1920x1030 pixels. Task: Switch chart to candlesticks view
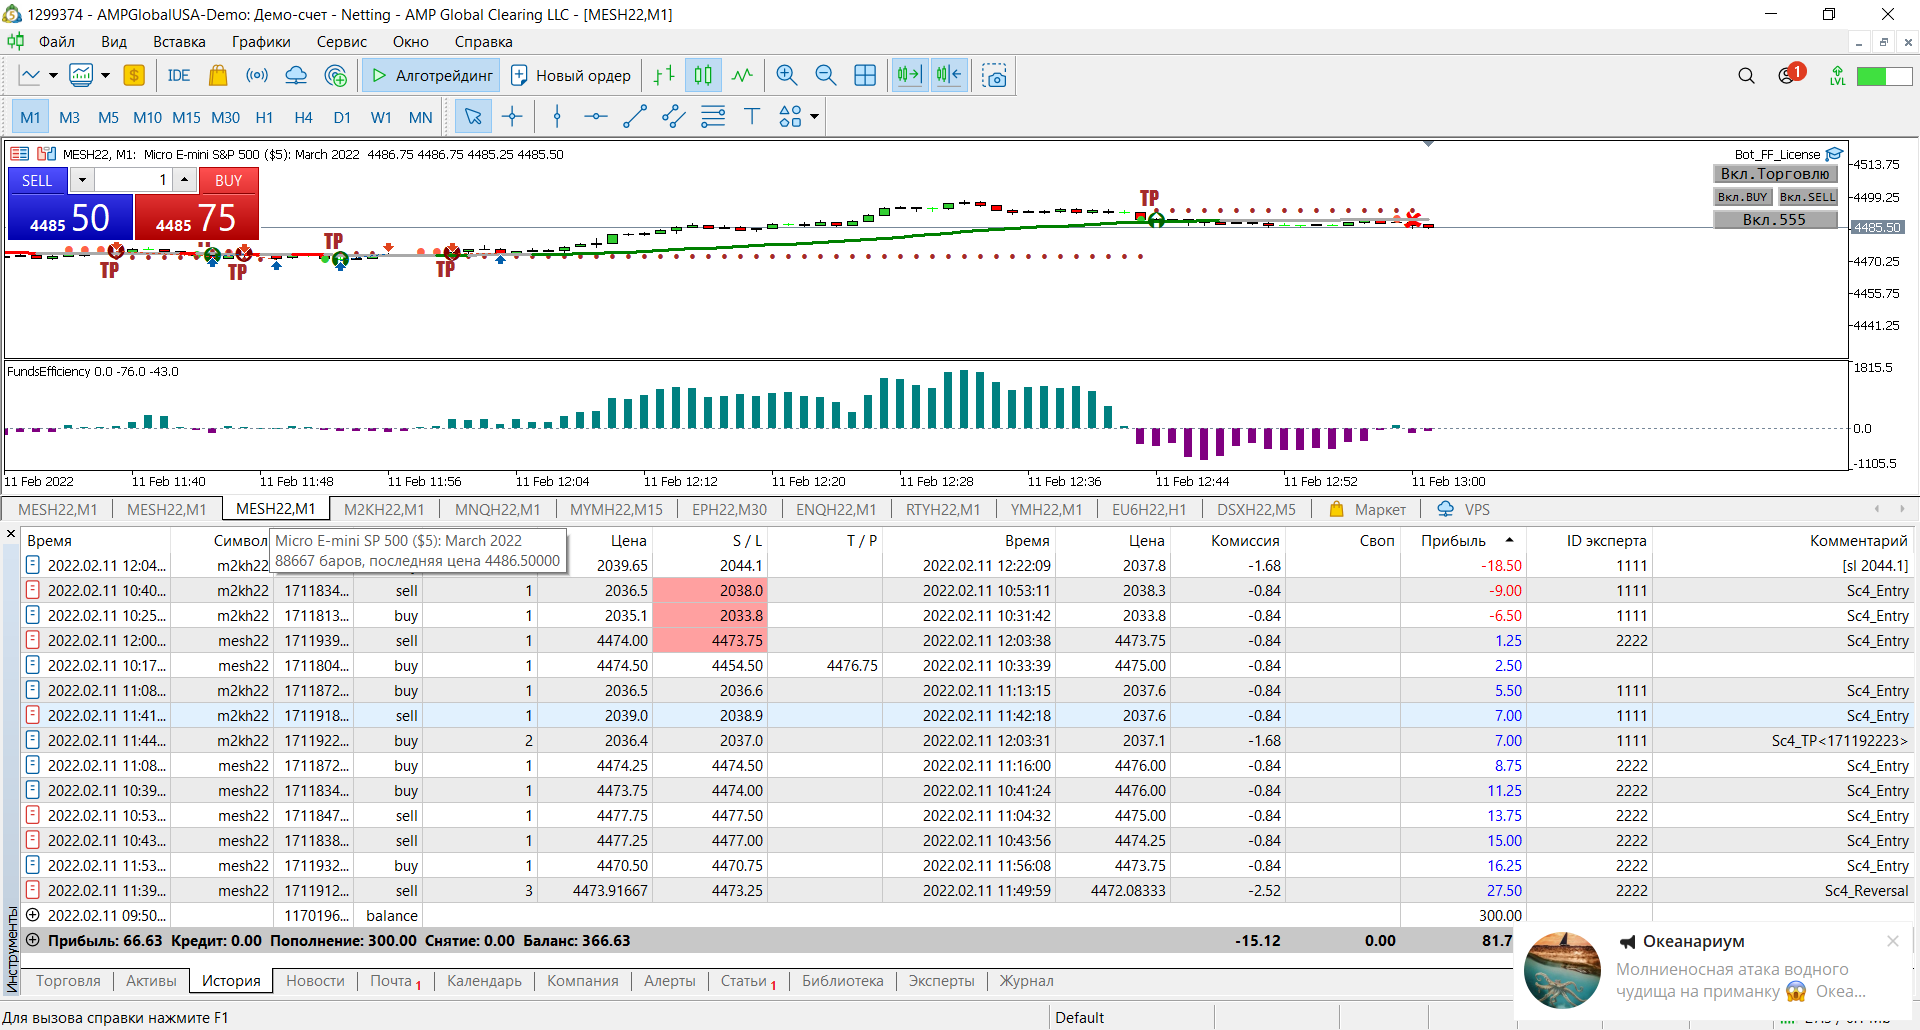pyautogui.click(x=703, y=76)
